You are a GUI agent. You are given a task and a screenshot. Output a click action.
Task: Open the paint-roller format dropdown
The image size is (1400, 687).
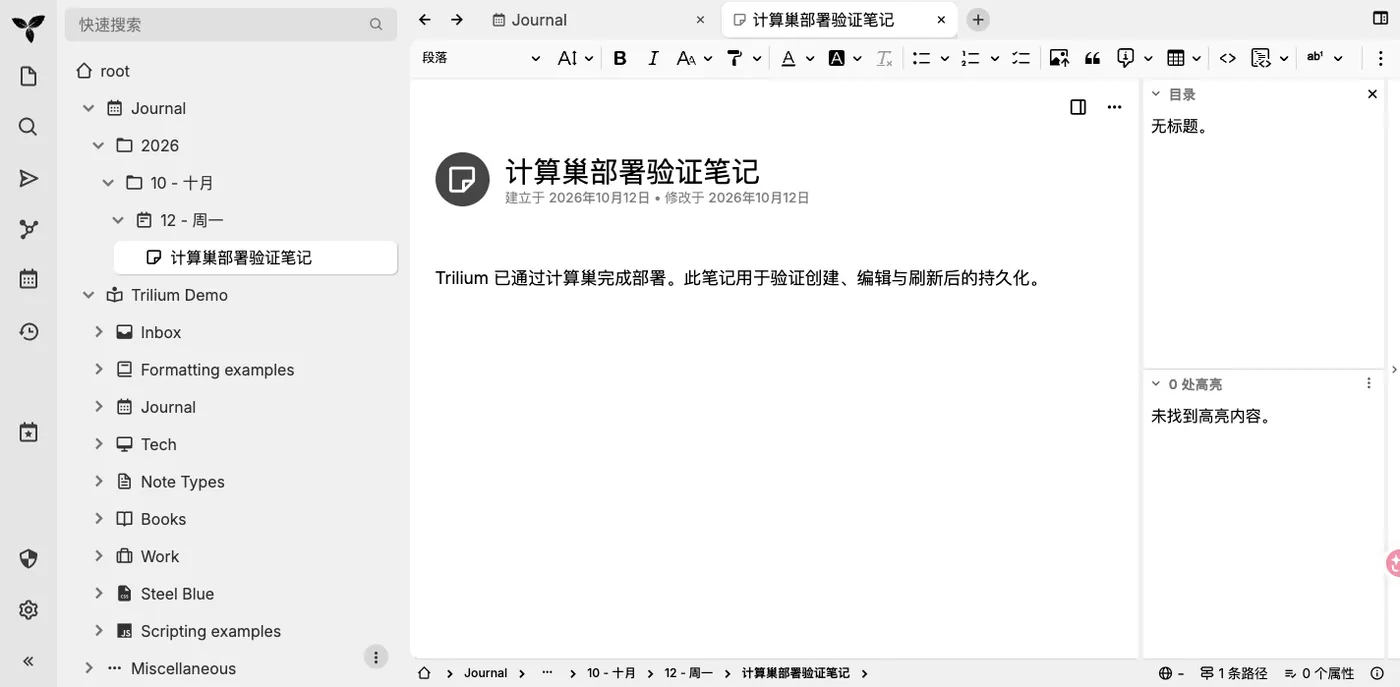pos(744,58)
